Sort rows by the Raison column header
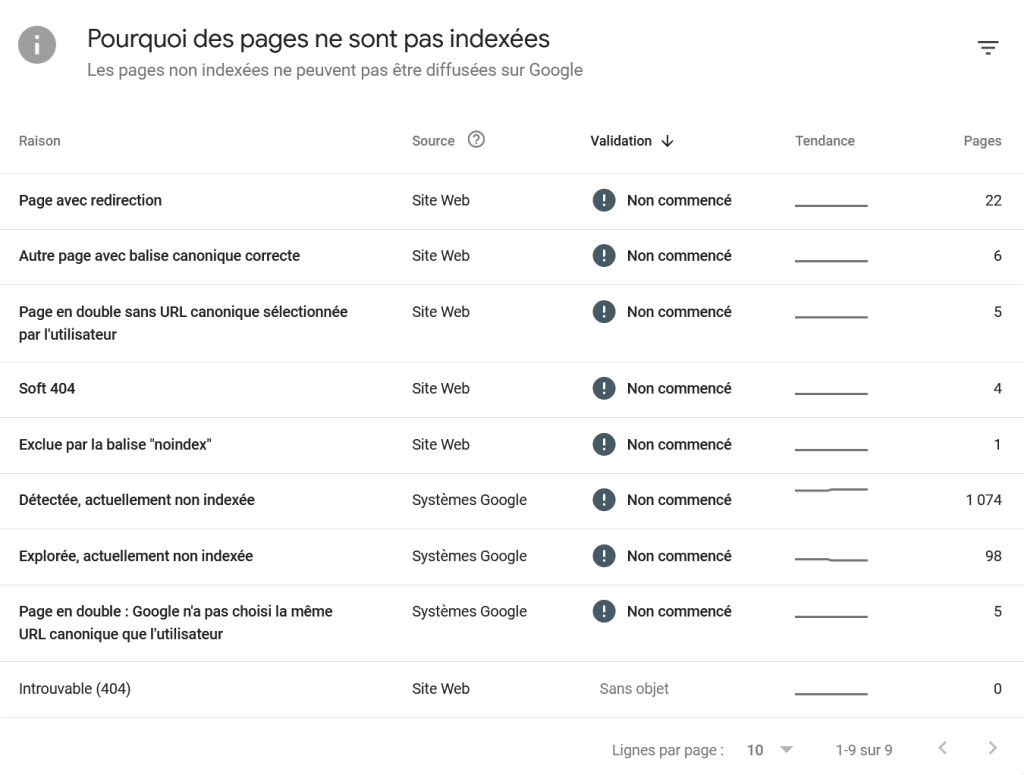This screenshot has height=775, width=1024. [x=39, y=141]
